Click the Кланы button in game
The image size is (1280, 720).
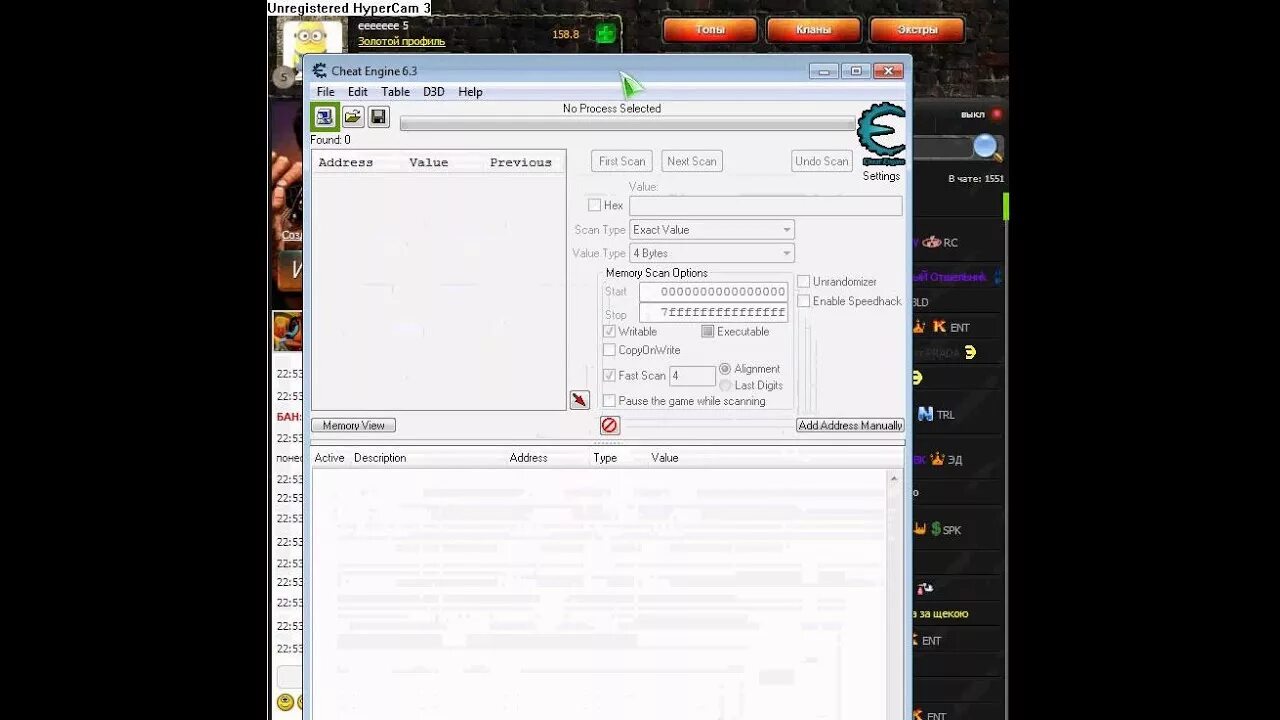[813, 30]
